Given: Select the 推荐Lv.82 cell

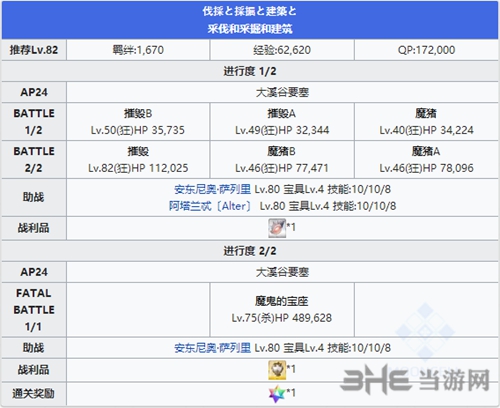Looking at the screenshot, I should pyautogui.click(x=34, y=50).
